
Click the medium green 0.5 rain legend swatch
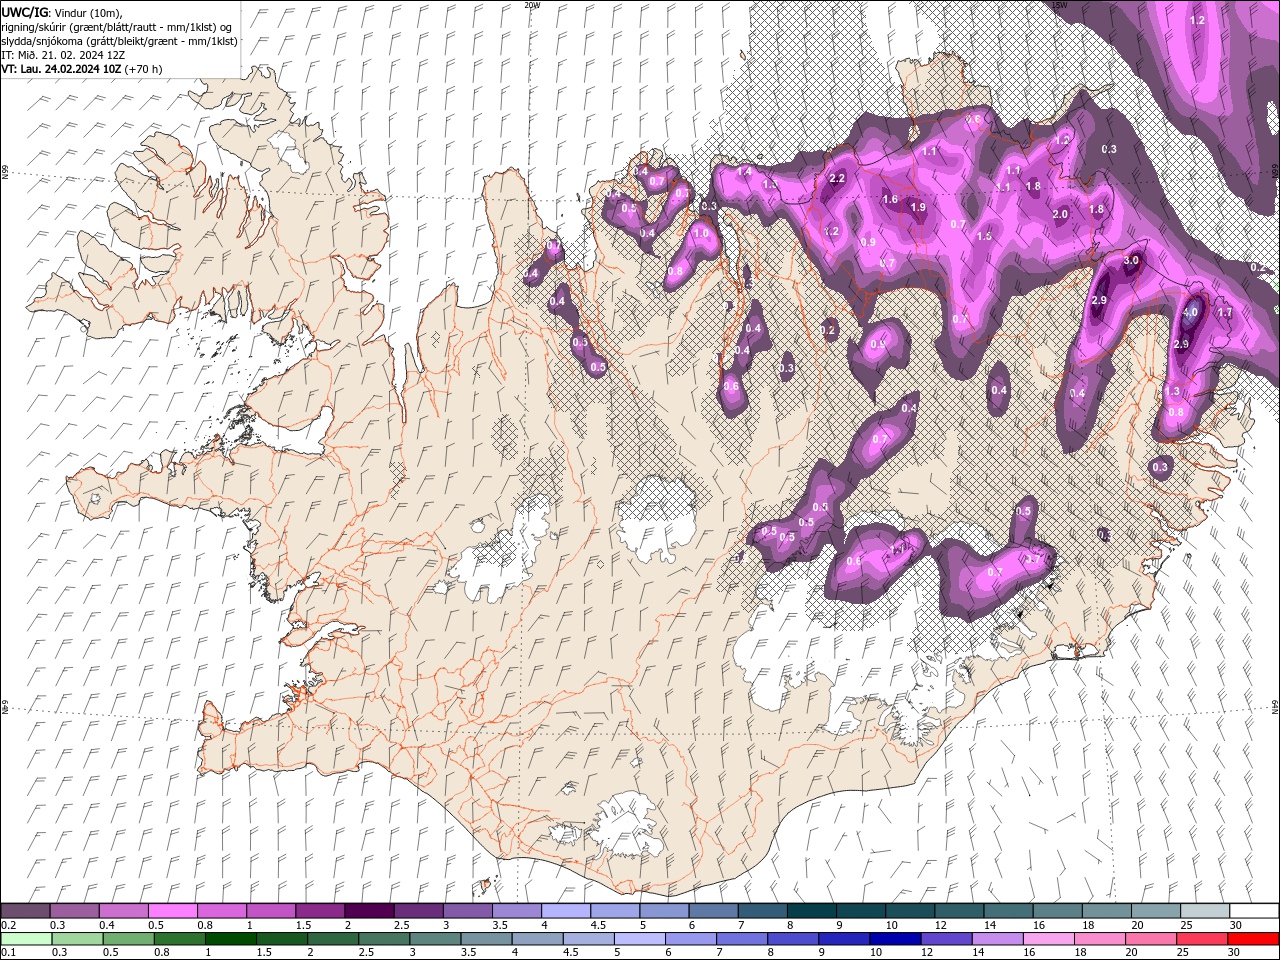point(128,939)
